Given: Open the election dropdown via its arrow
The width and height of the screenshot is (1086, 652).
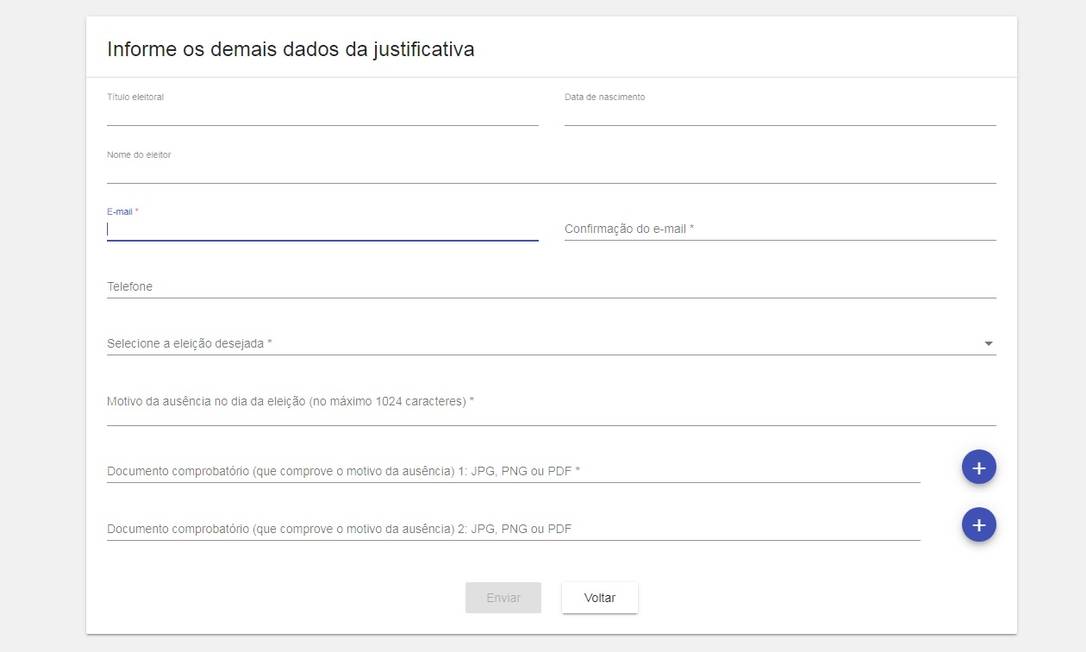Looking at the screenshot, I should [x=988, y=344].
